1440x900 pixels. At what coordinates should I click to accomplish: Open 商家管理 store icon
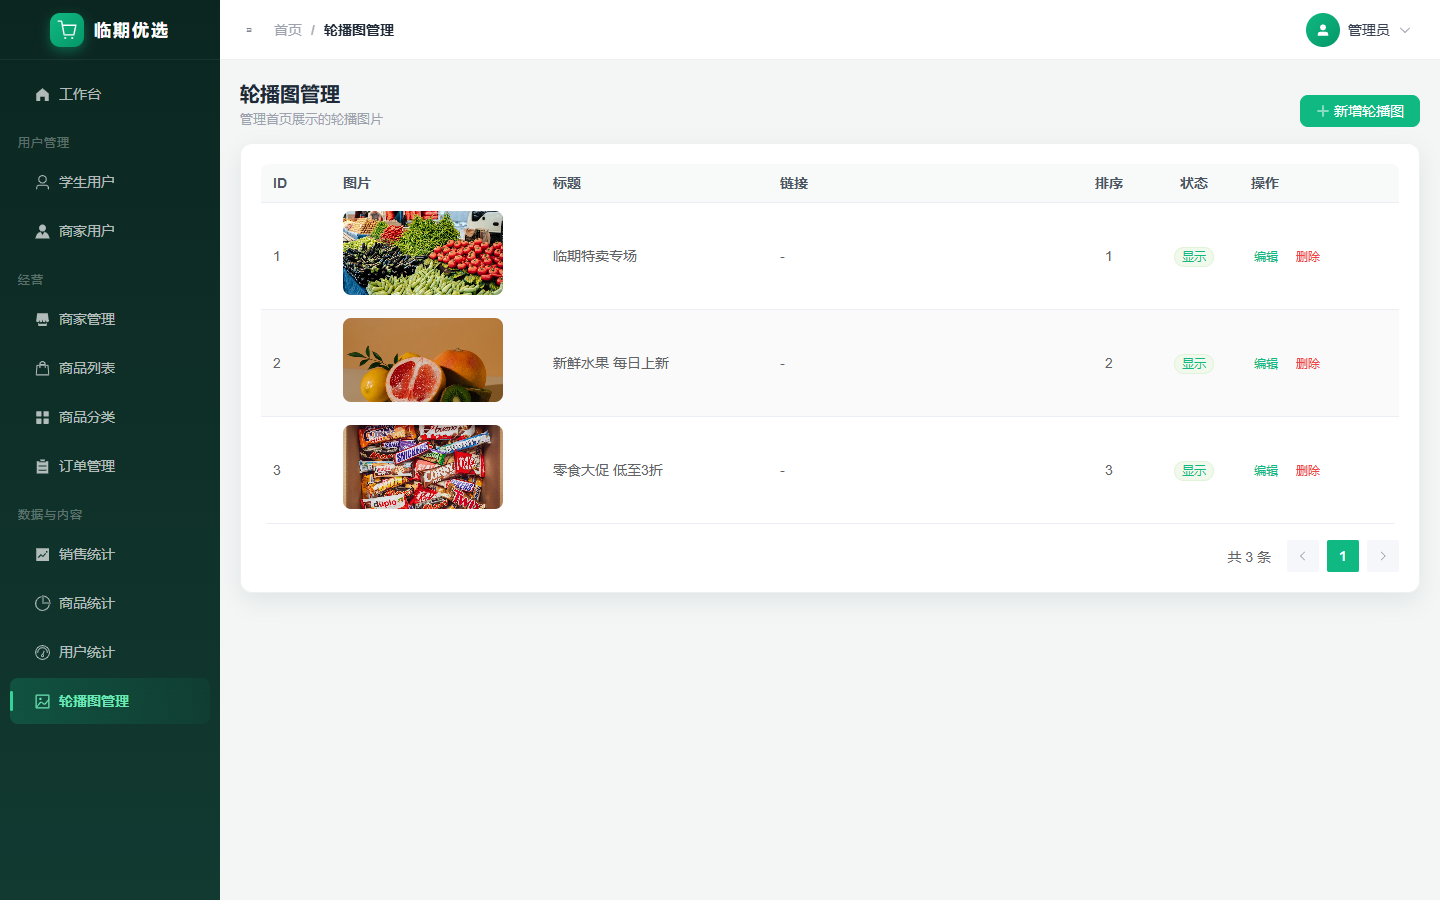coord(42,319)
